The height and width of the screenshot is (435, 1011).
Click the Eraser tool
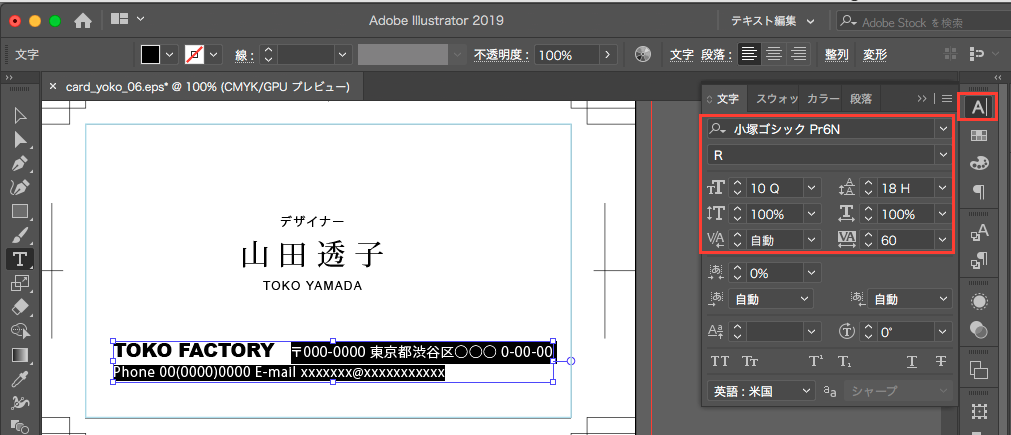pos(19,307)
